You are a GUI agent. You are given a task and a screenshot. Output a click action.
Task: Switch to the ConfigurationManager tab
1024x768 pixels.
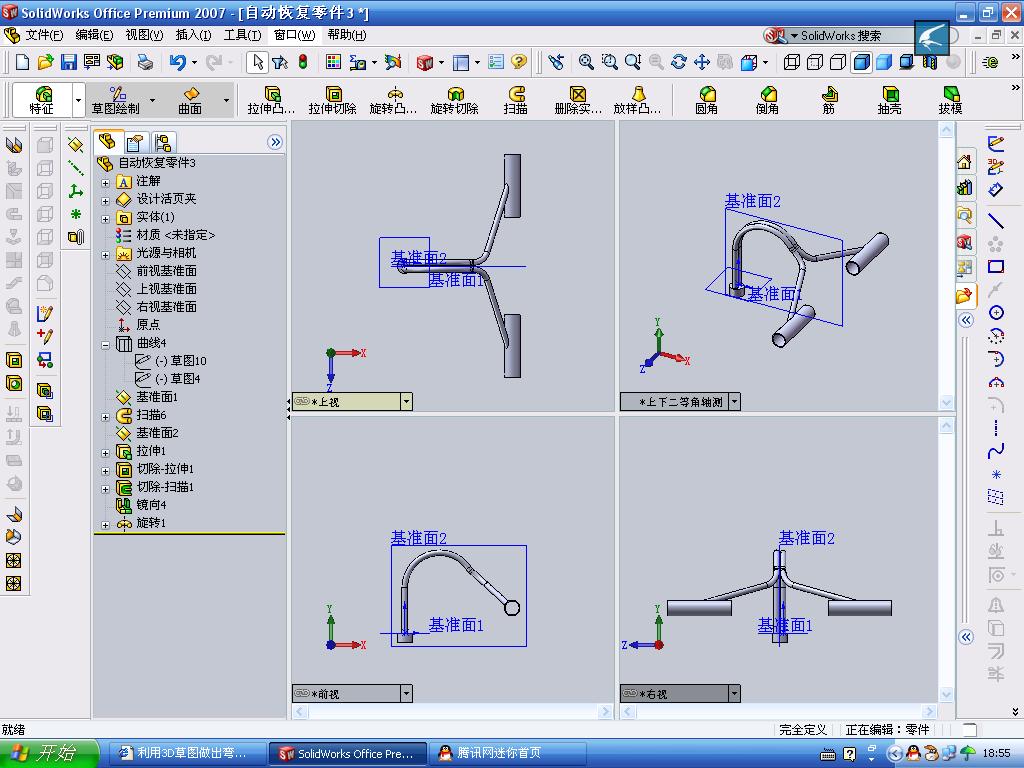coord(163,142)
